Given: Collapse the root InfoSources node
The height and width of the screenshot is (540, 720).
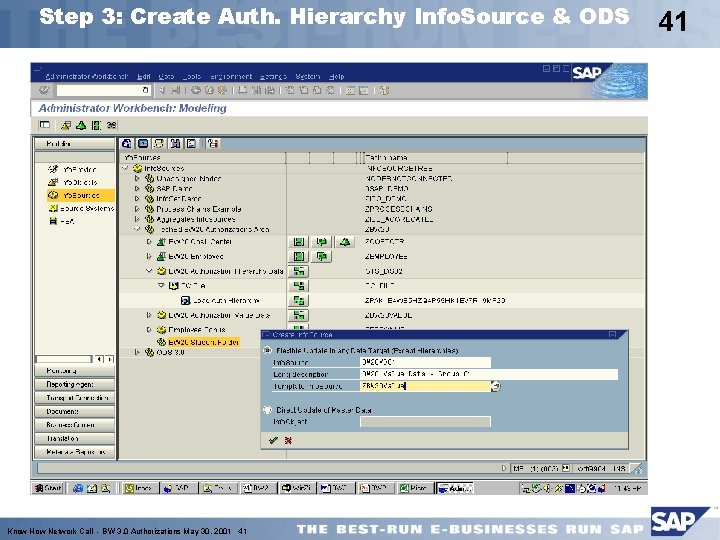Looking at the screenshot, I should [125, 169].
